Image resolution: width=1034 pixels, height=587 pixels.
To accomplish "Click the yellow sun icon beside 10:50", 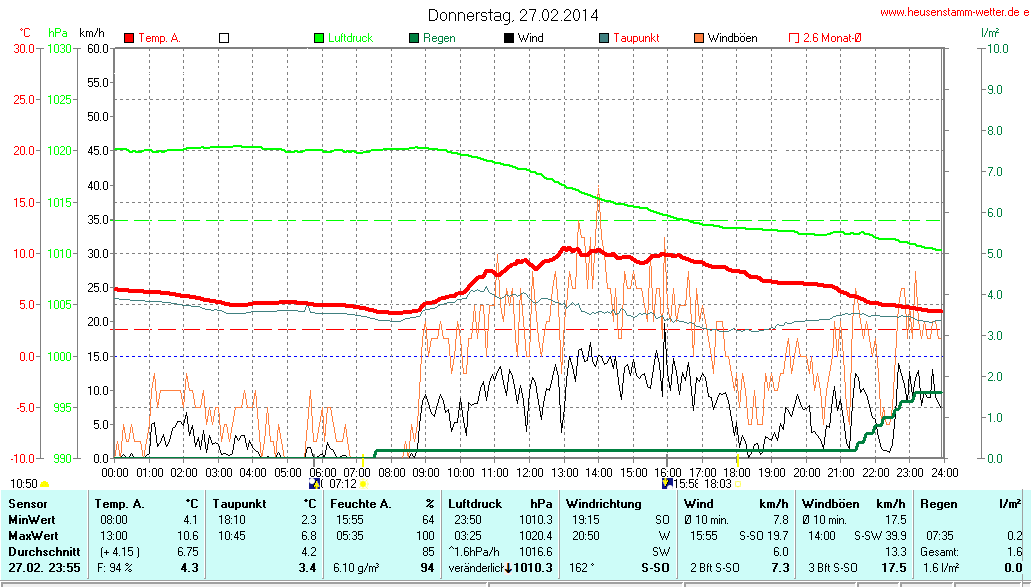I will [45, 485].
